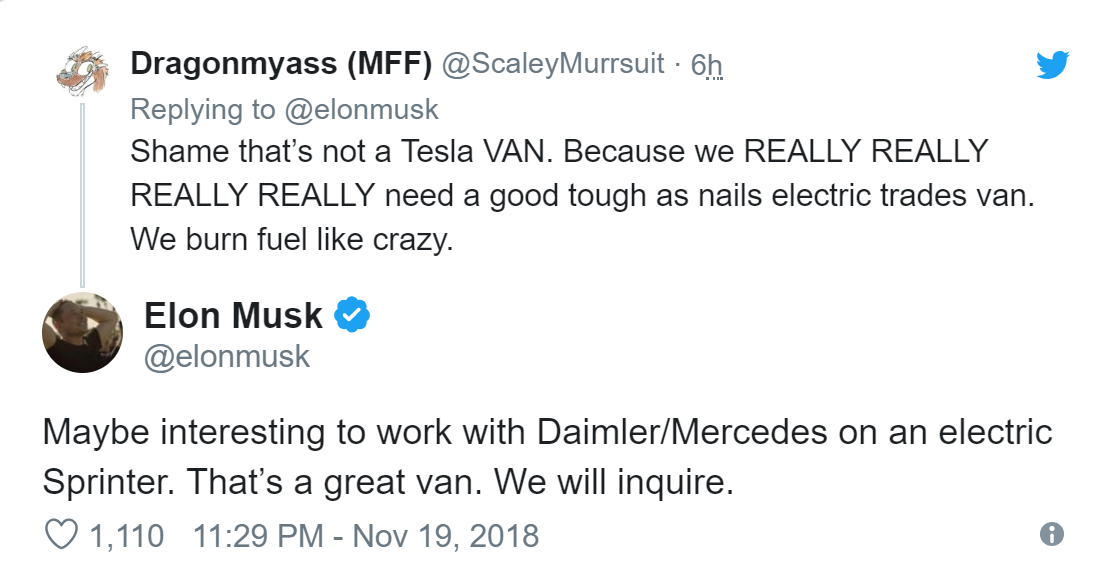Screen dimensions: 1103x580
Task: Open the Dragonmyass (MFF) display name
Action: 281,63
